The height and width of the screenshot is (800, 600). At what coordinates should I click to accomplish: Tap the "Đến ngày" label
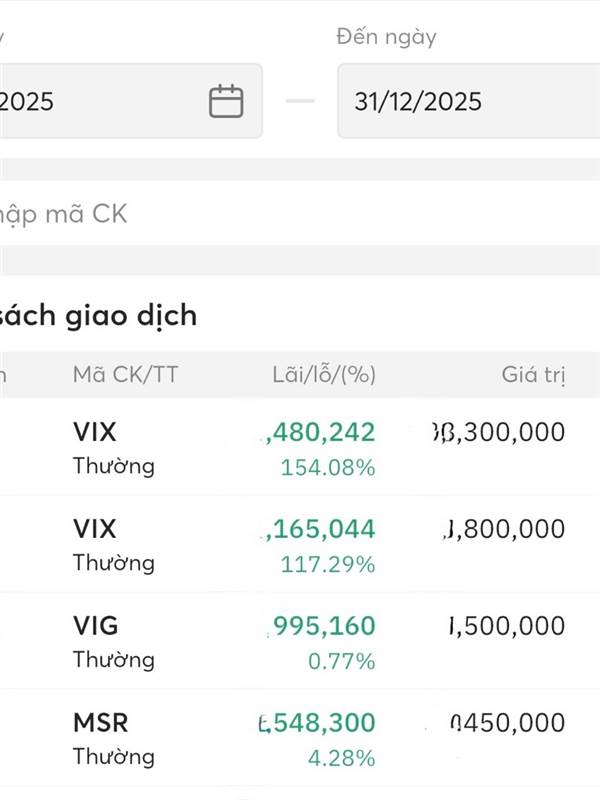pos(386,37)
